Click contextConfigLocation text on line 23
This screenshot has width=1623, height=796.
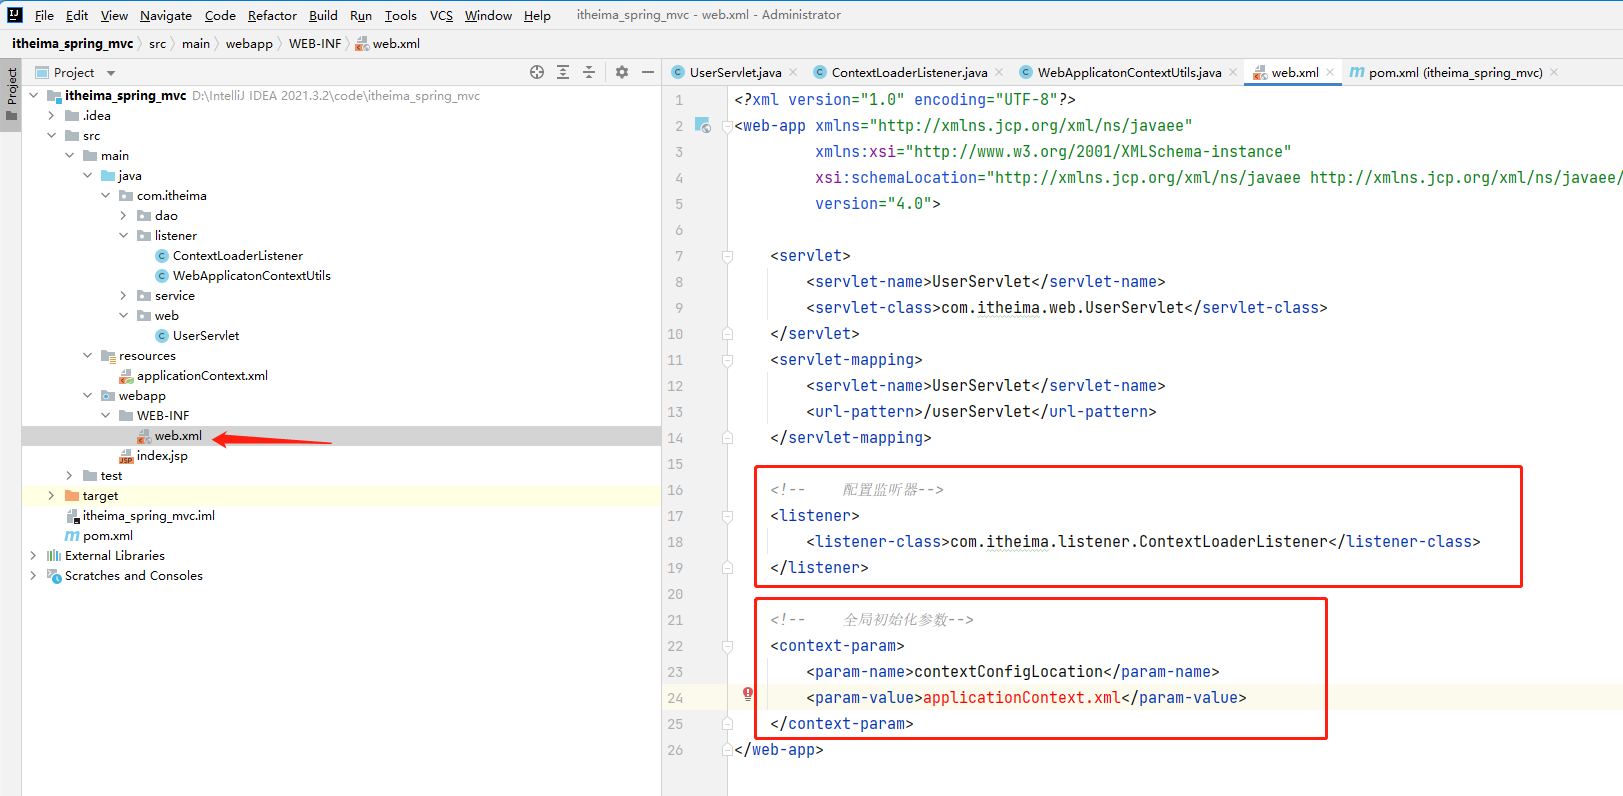(1009, 672)
